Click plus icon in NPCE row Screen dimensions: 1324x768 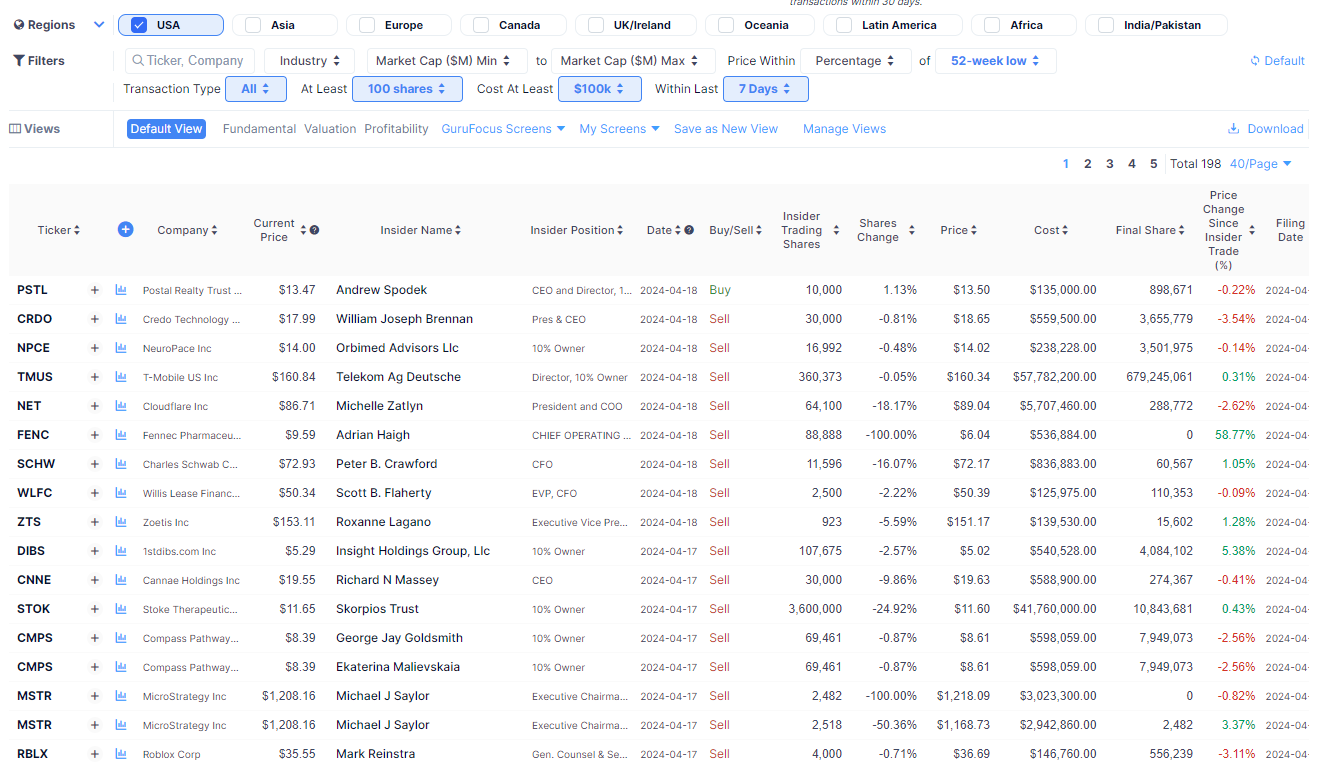[95, 348]
